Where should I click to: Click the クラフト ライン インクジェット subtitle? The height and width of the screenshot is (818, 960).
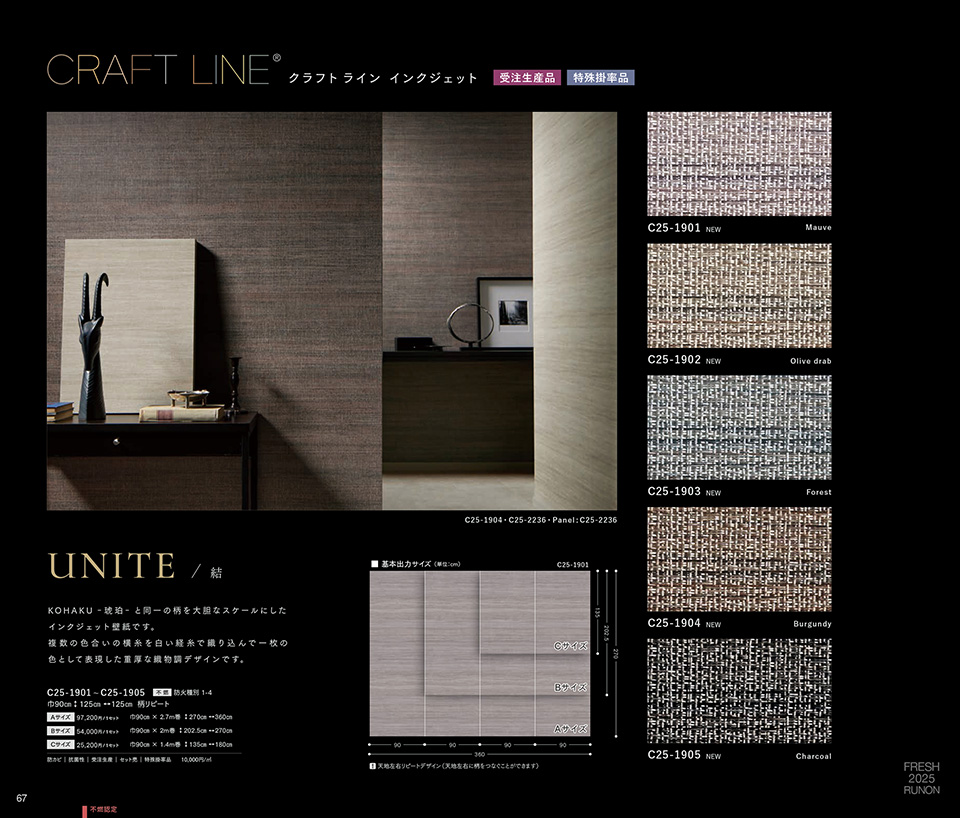(x=383, y=78)
